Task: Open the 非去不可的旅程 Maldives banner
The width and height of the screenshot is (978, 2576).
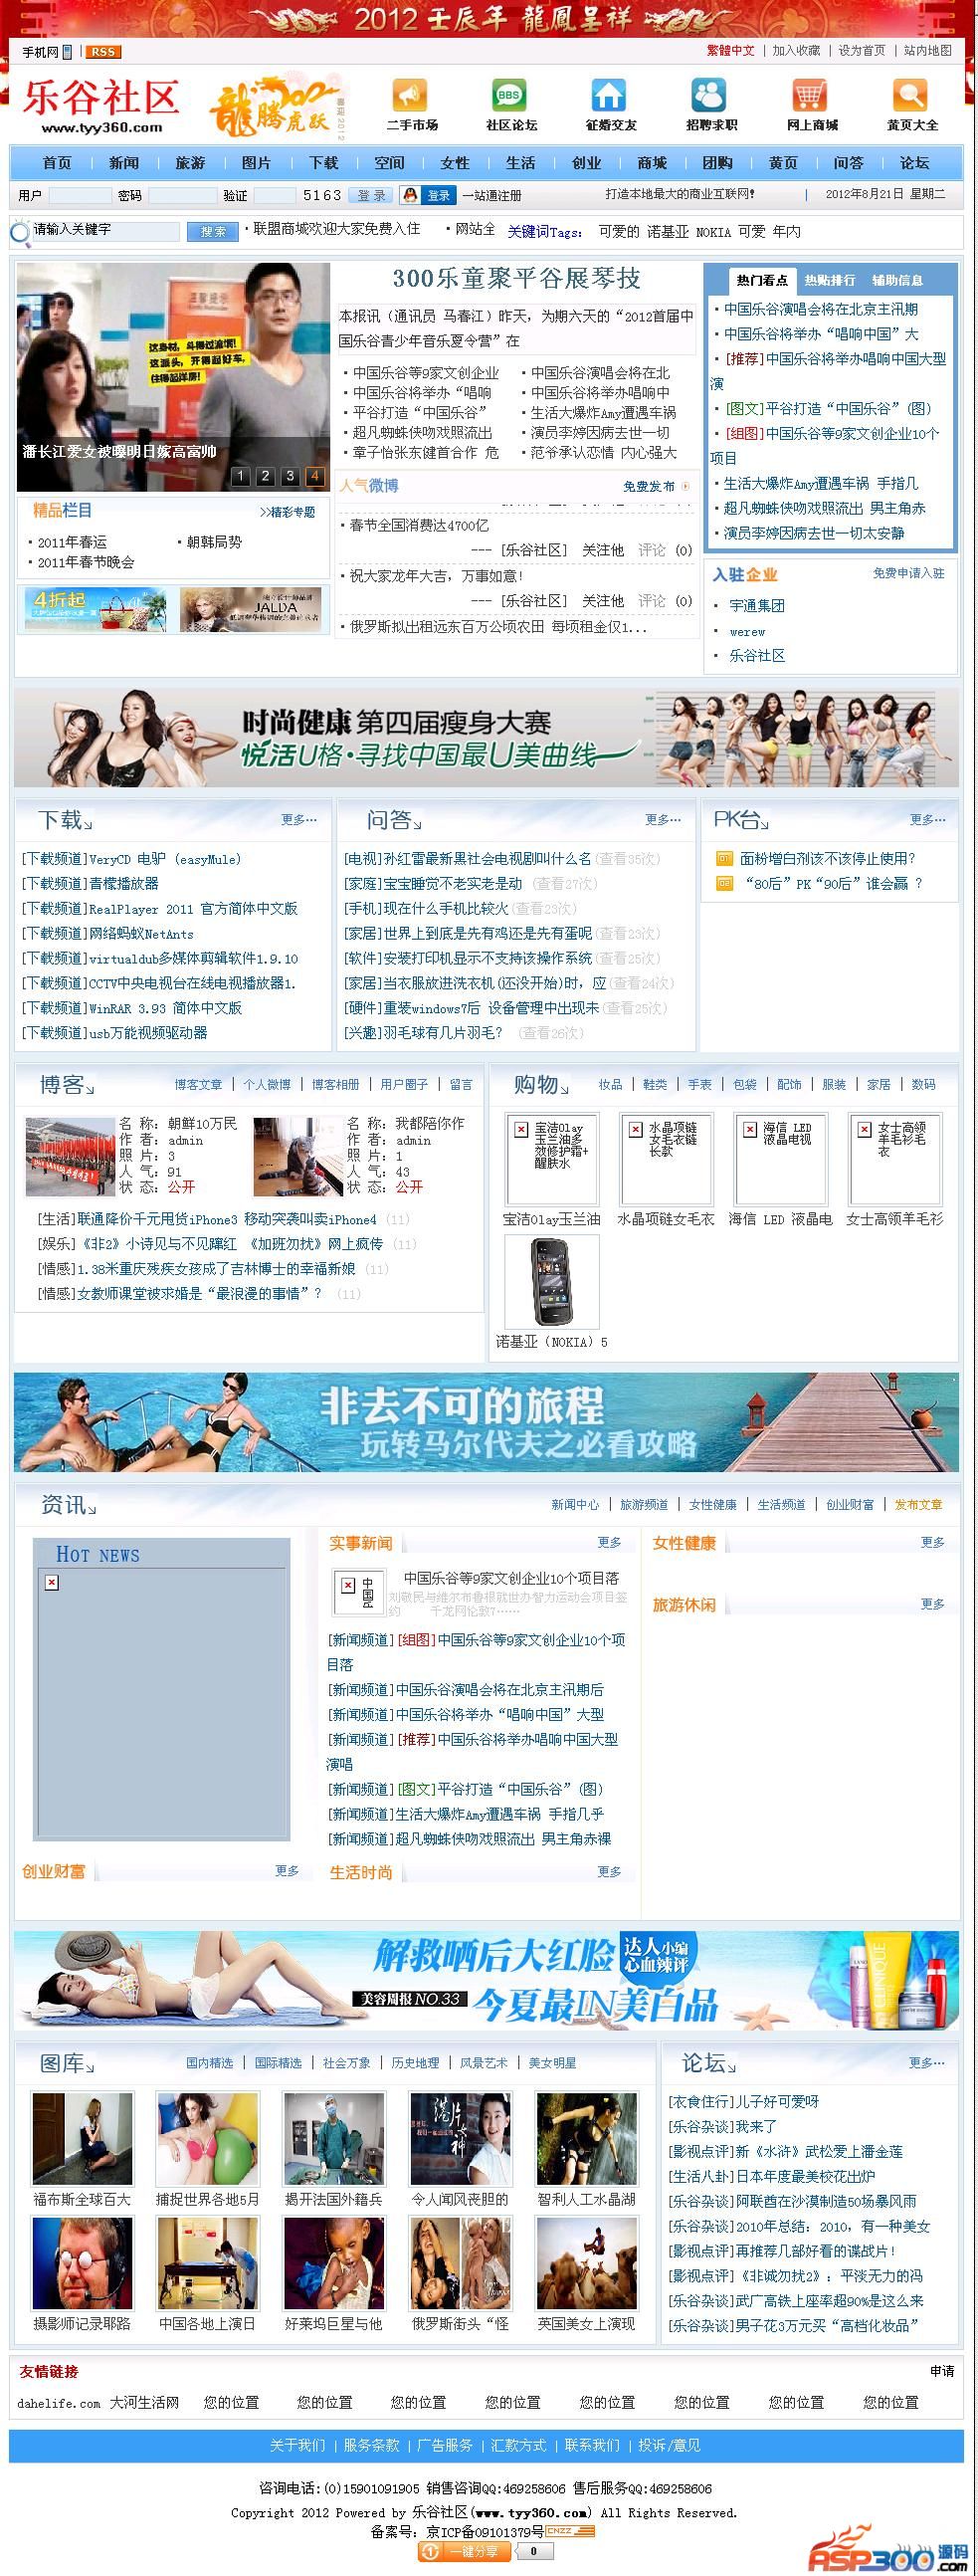Action: click(x=486, y=1422)
